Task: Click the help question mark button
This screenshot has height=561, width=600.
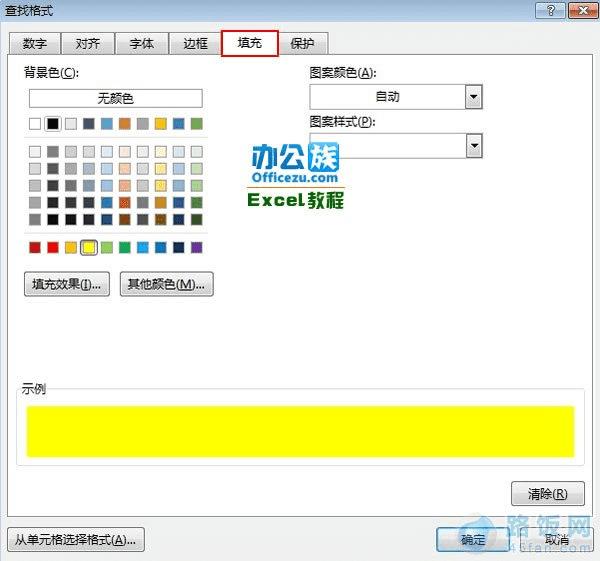Action: point(550,10)
